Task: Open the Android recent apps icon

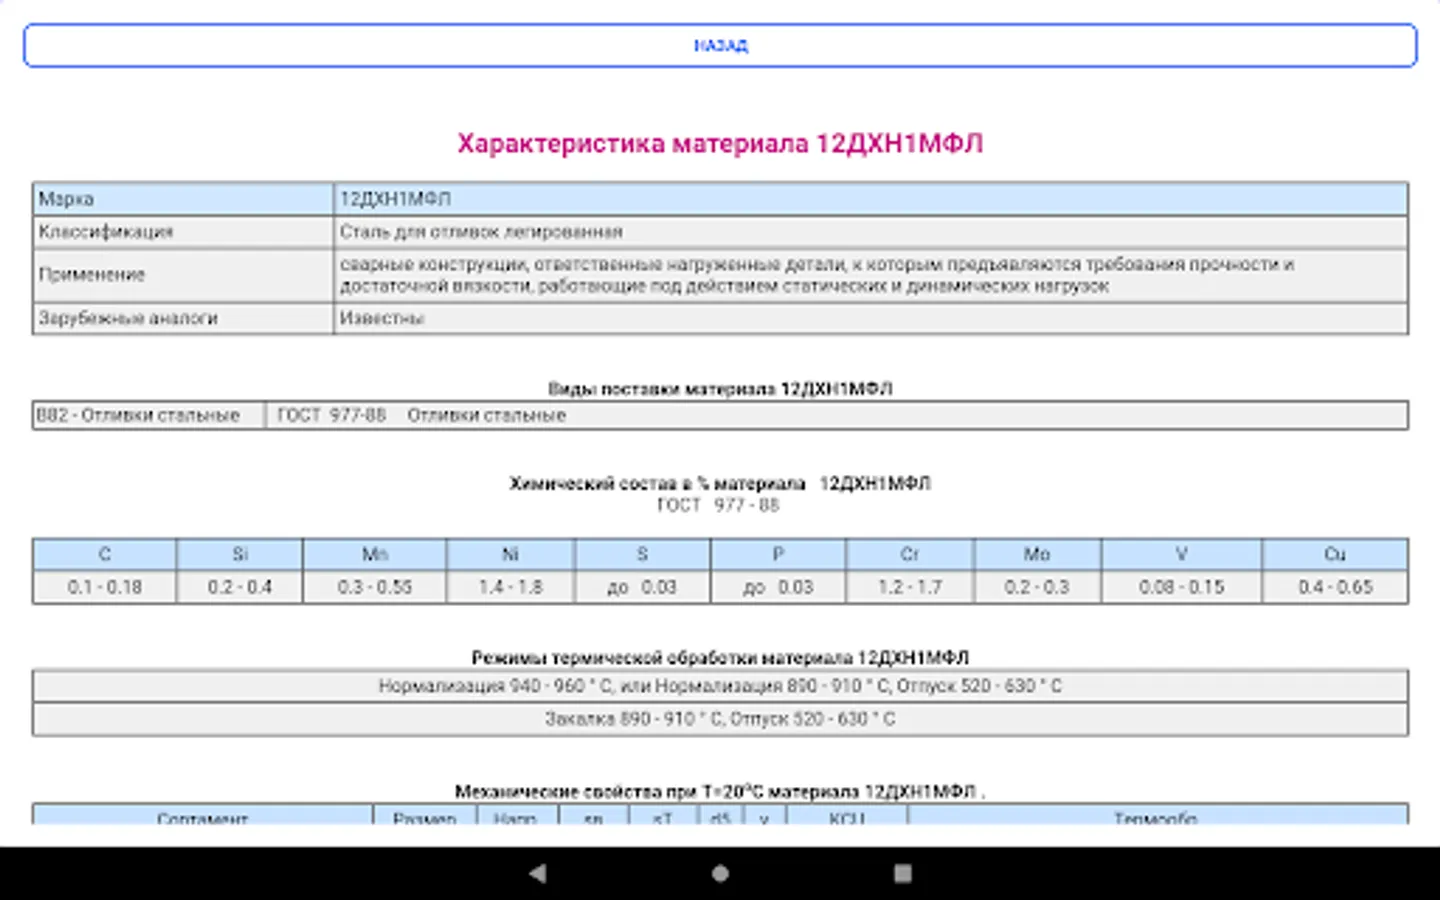Action: pos(902,873)
